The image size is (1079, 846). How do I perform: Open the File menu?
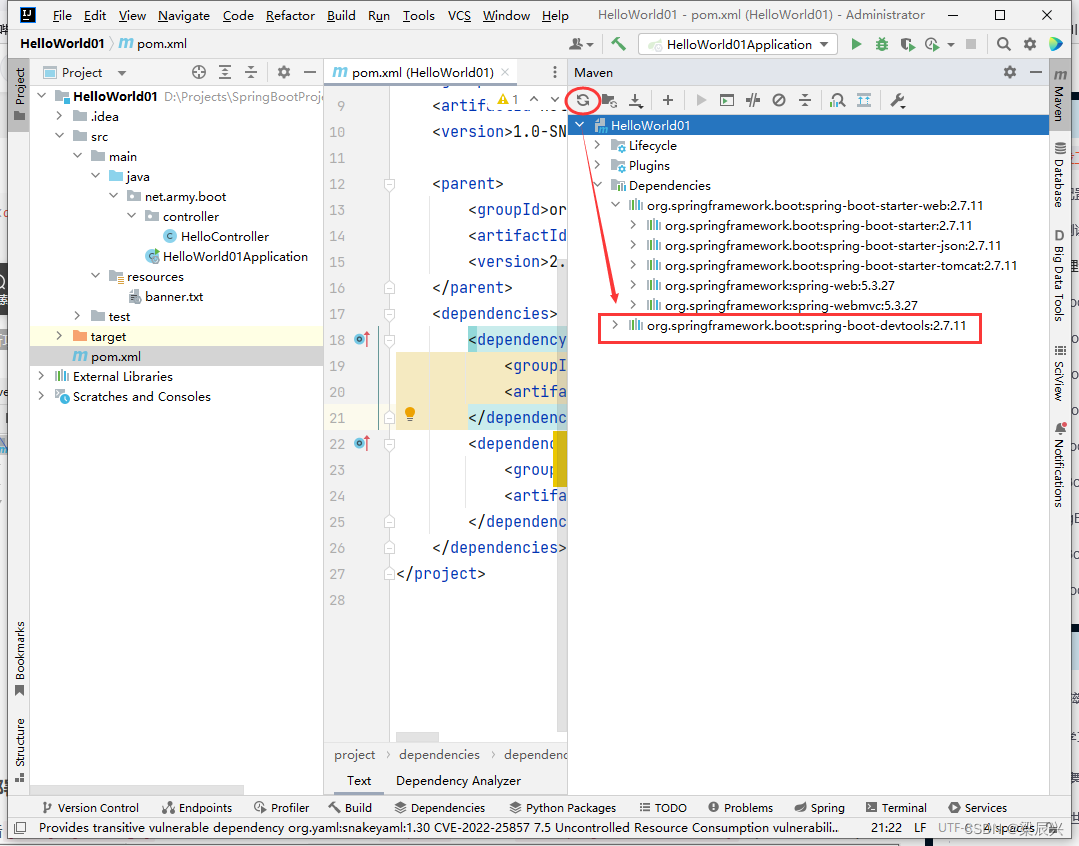click(x=62, y=15)
